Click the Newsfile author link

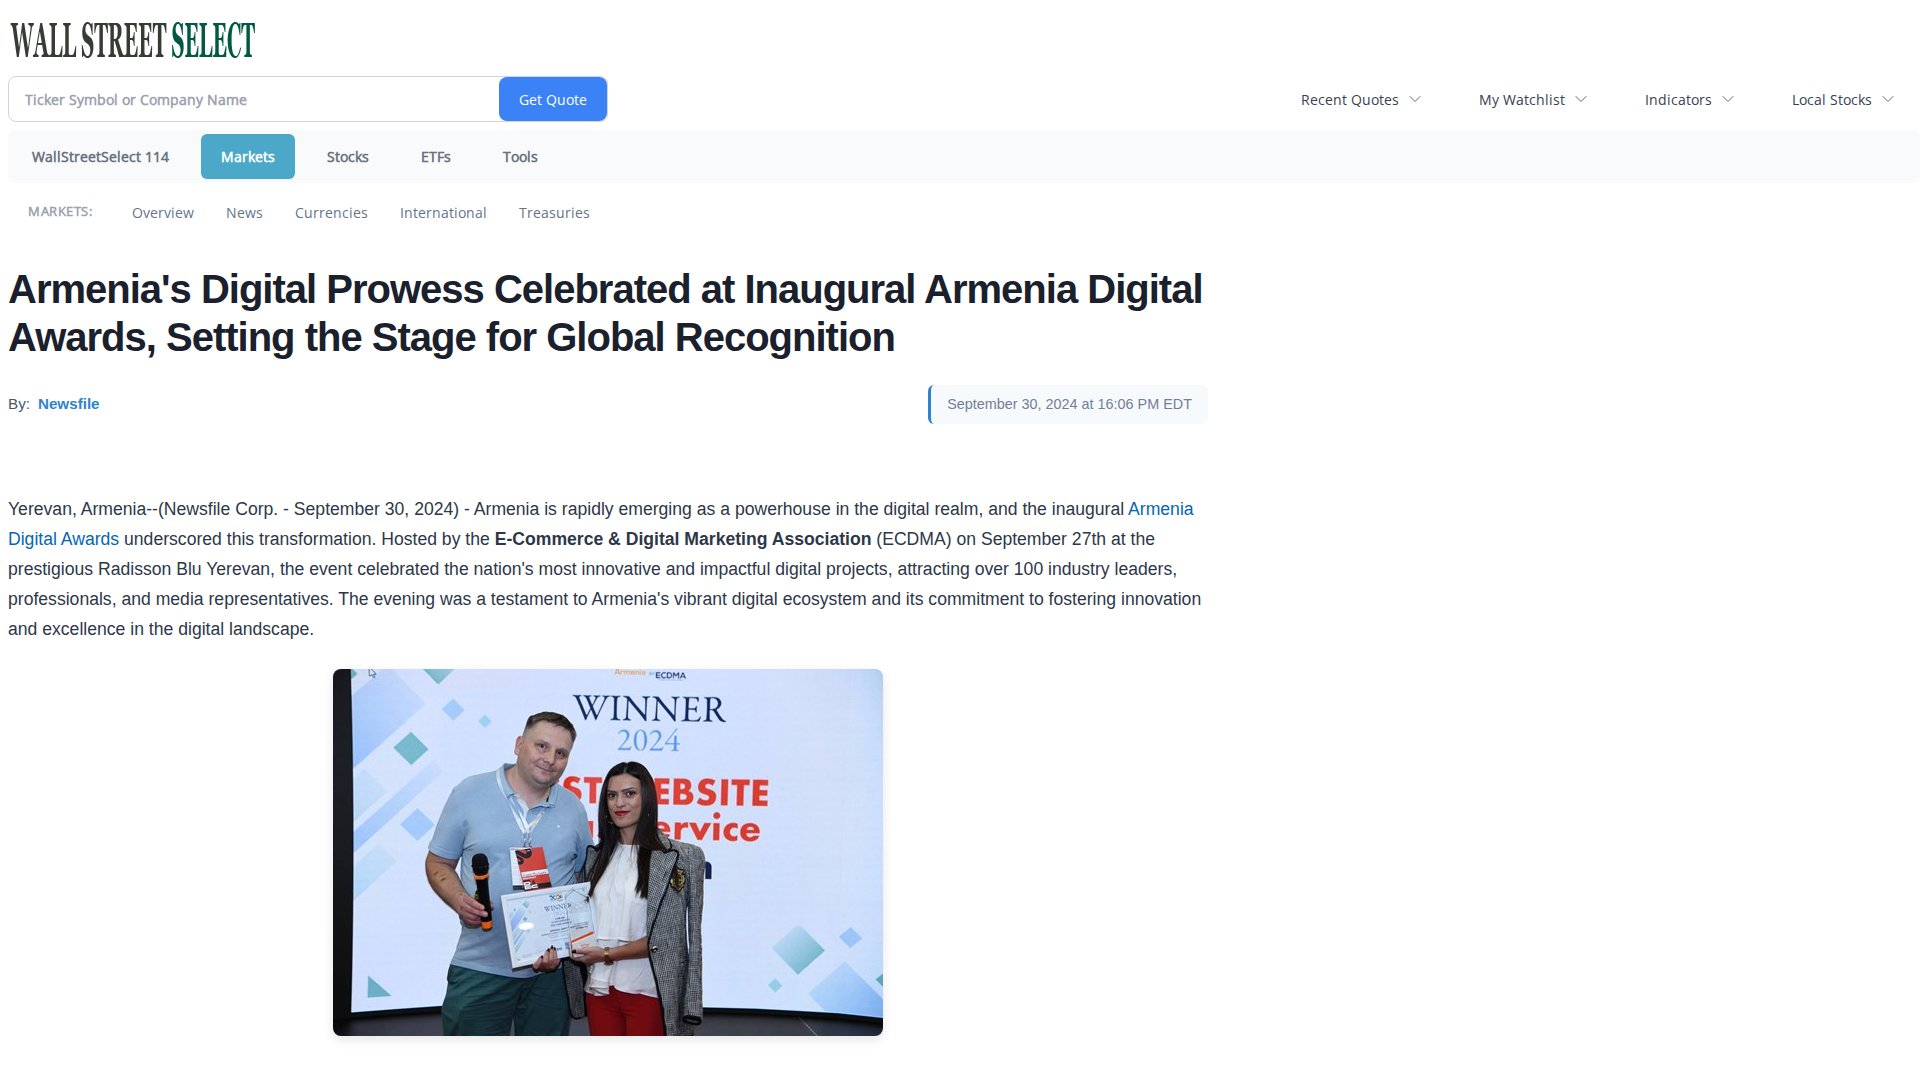[x=68, y=404]
